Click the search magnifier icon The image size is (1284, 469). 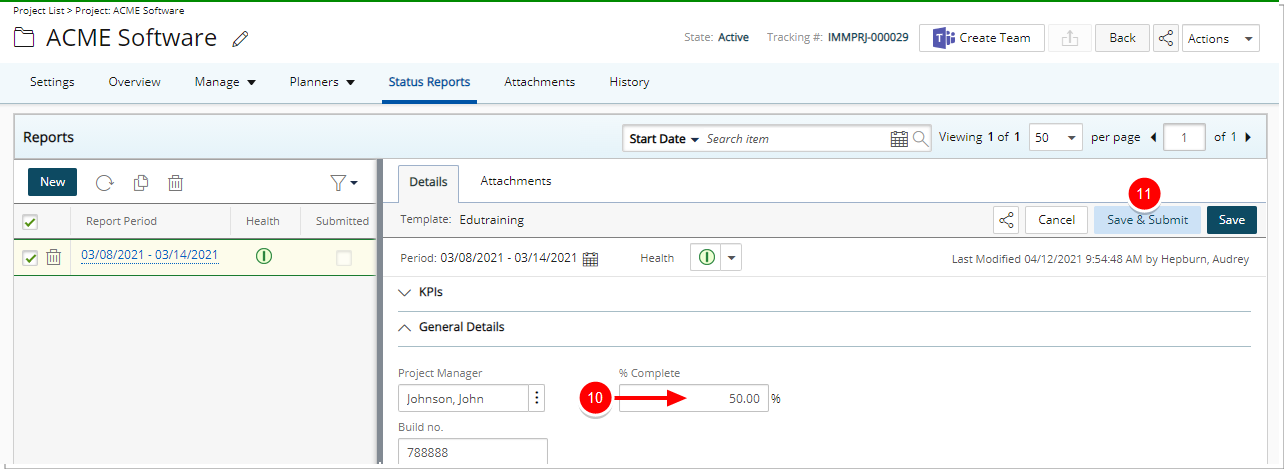920,138
